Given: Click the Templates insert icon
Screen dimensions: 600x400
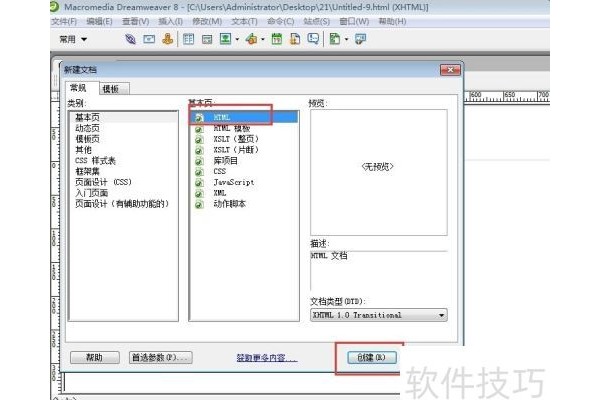Looking at the screenshot, I should coord(335,39).
